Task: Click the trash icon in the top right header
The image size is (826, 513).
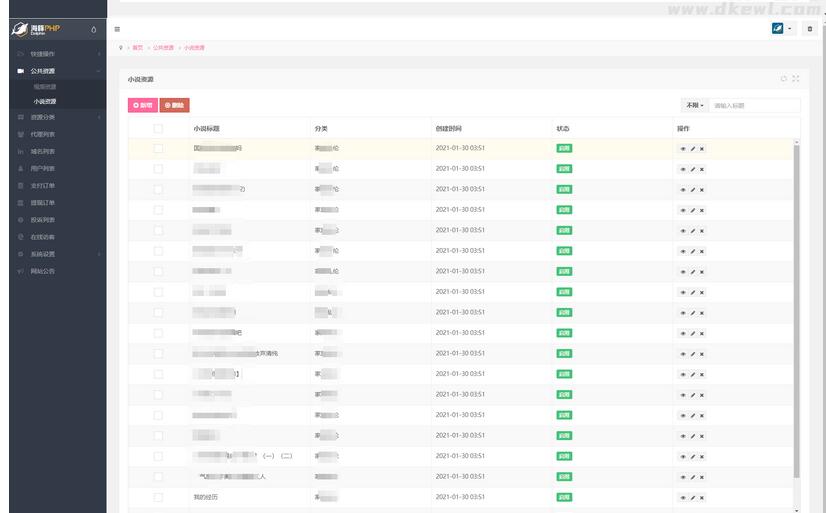Action: point(809,29)
